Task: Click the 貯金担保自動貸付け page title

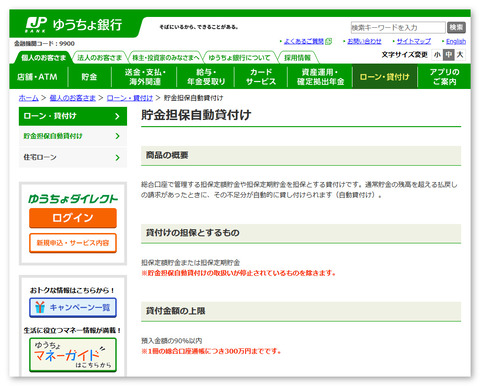Action: 196,115
